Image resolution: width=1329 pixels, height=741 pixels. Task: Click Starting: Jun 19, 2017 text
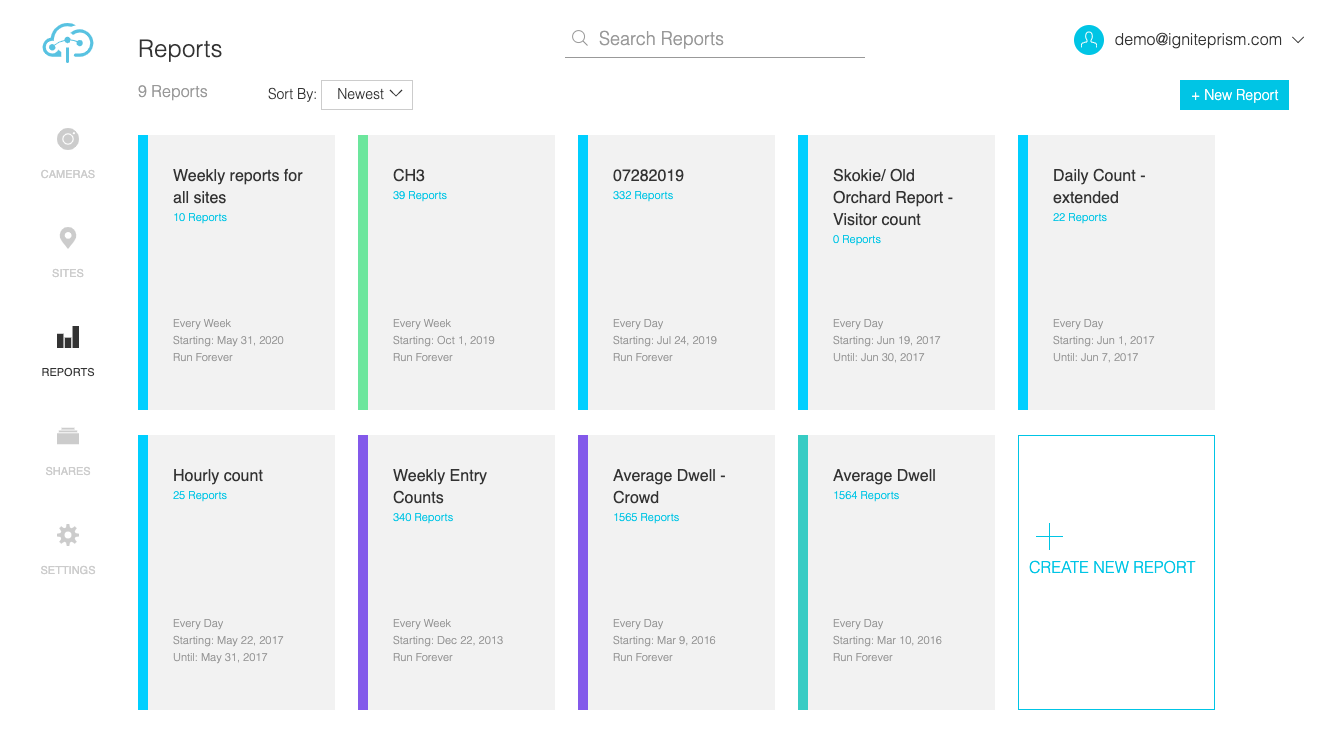(x=887, y=340)
